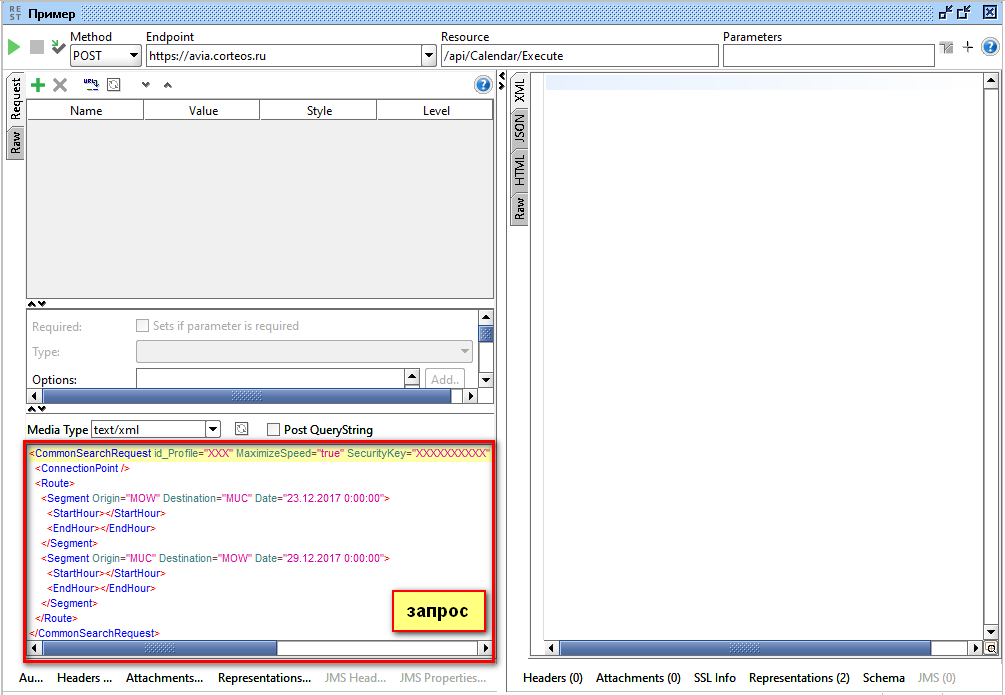Click the help icon in parameters toolbar

pyautogui.click(x=482, y=85)
